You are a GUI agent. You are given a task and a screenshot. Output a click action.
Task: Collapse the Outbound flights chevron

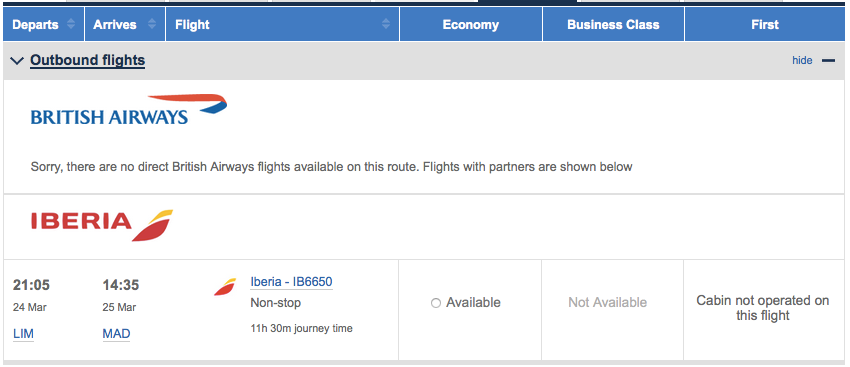click(x=17, y=61)
